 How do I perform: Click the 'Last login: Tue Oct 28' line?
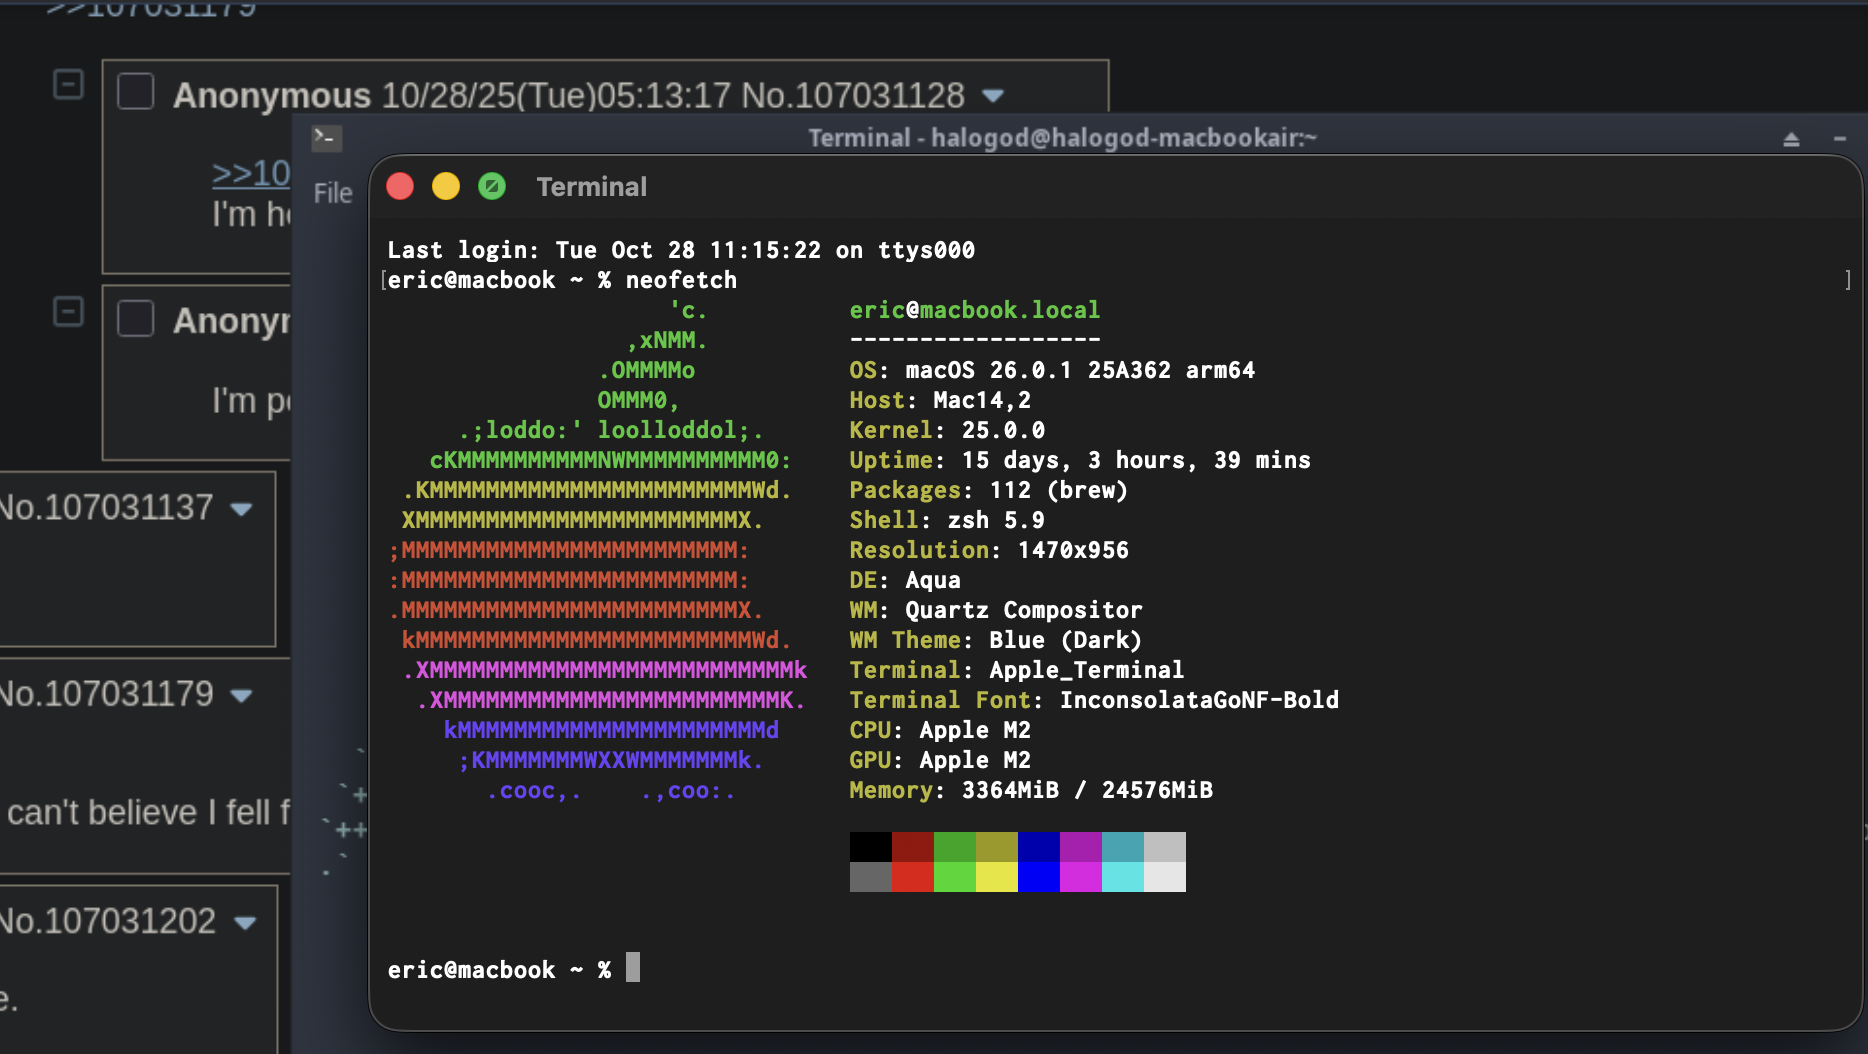click(681, 250)
